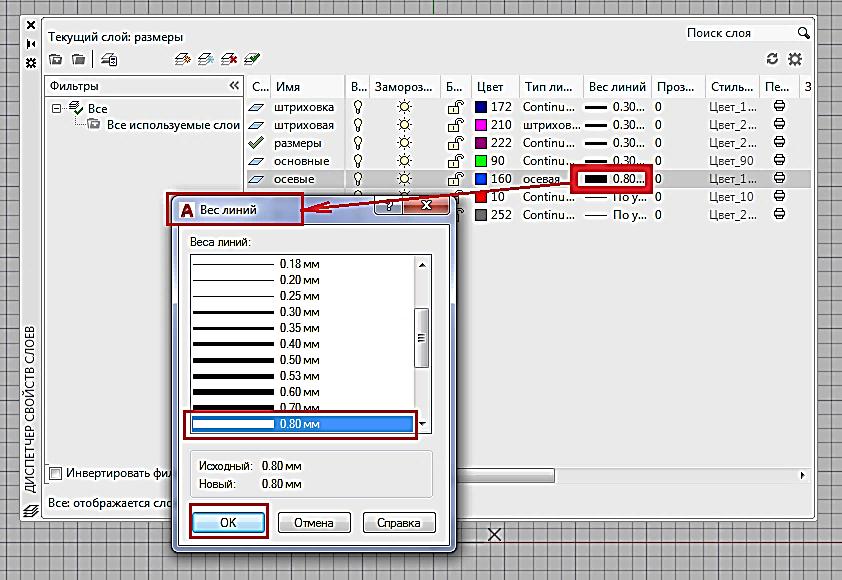Click the Отмена button

coord(313,523)
